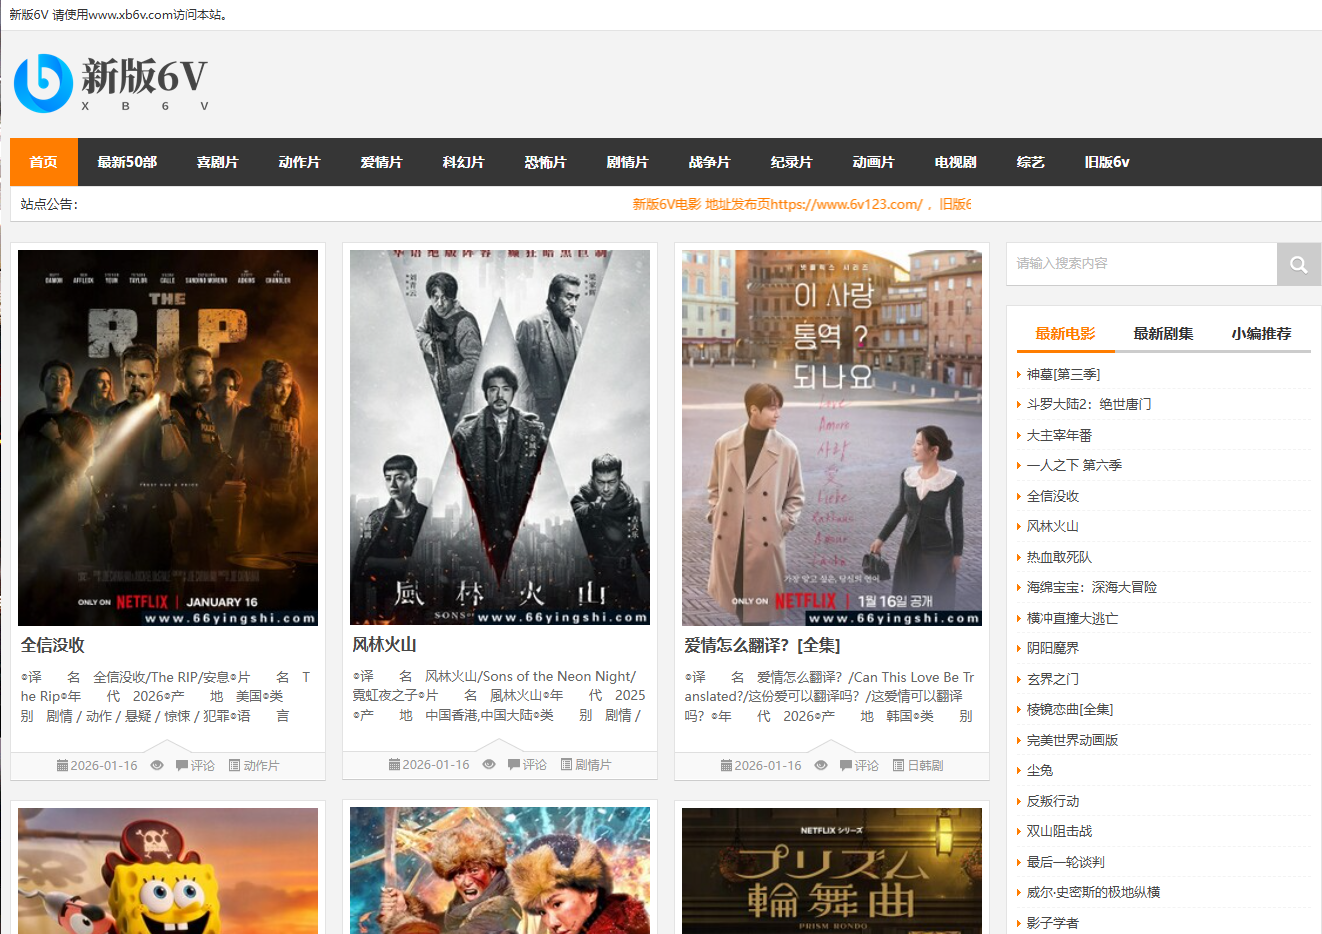1322x934 pixels.
Task: Open the 全信没收 movie title link
Action: point(53,645)
